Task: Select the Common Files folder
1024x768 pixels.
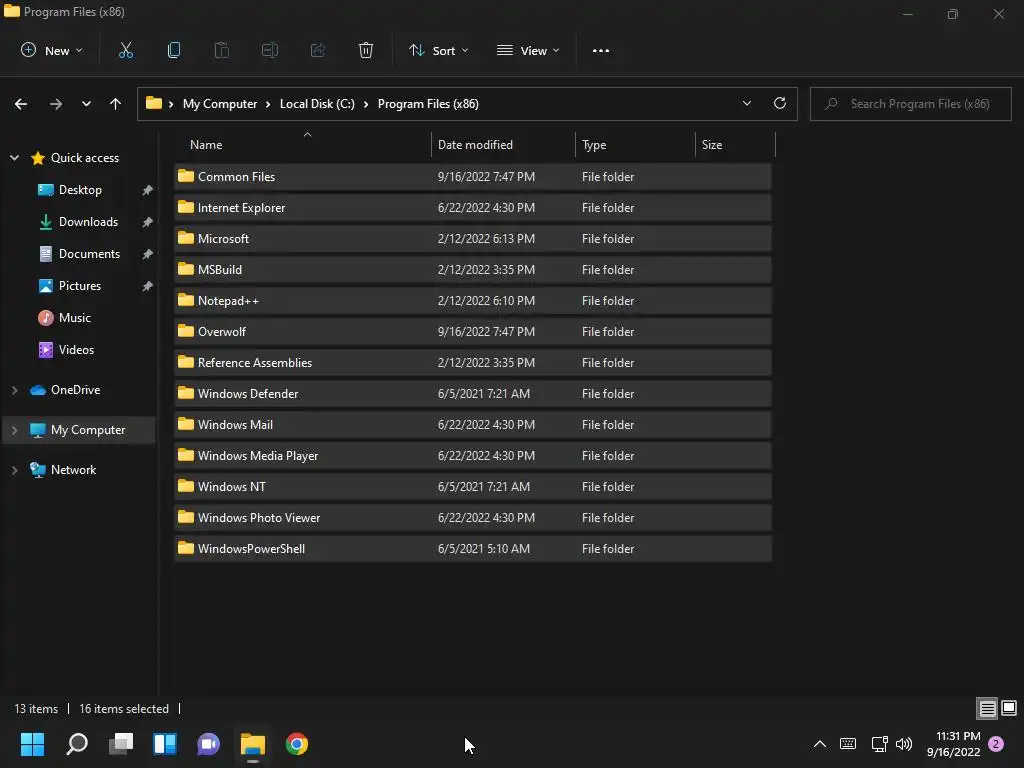Action: 473,176
